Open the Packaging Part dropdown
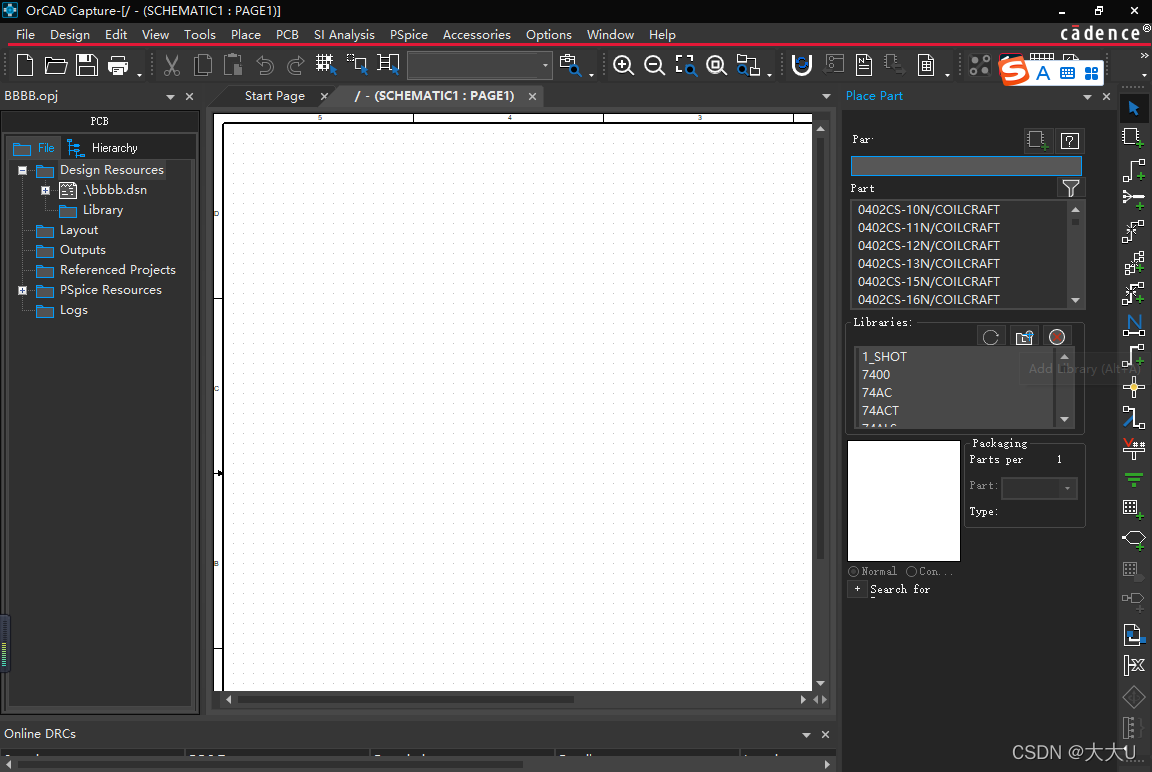This screenshot has width=1152, height=772. coord(1068,488)
